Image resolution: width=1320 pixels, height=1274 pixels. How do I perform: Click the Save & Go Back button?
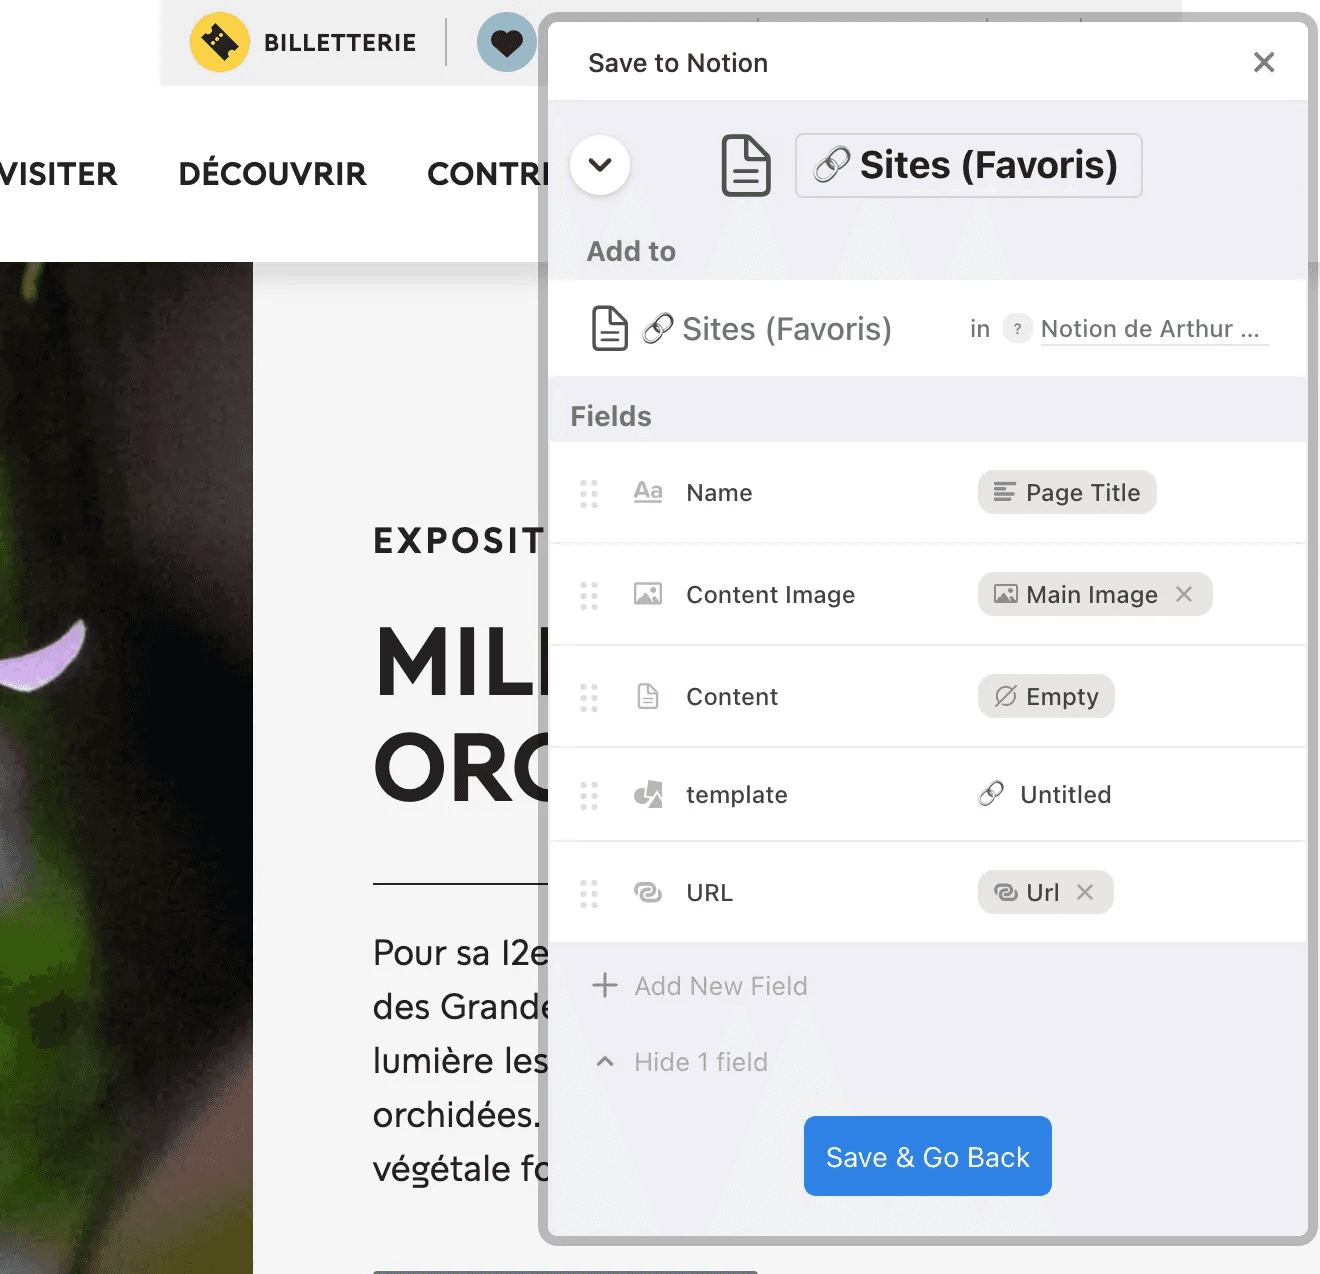pos(928,1156)
